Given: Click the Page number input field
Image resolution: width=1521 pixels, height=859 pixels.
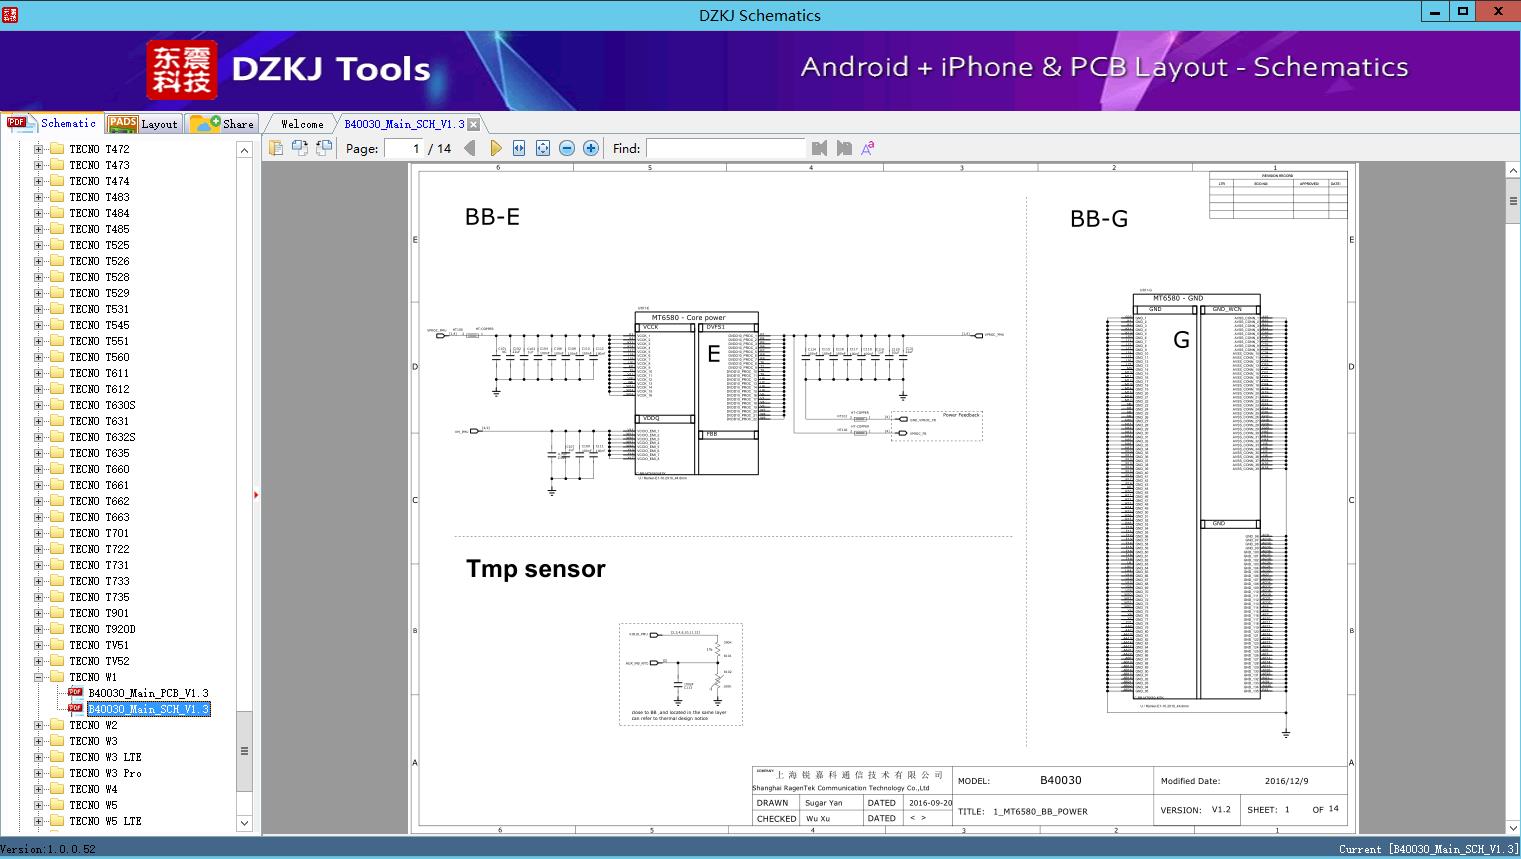Looking at the screenshot, I should point(402,148).
